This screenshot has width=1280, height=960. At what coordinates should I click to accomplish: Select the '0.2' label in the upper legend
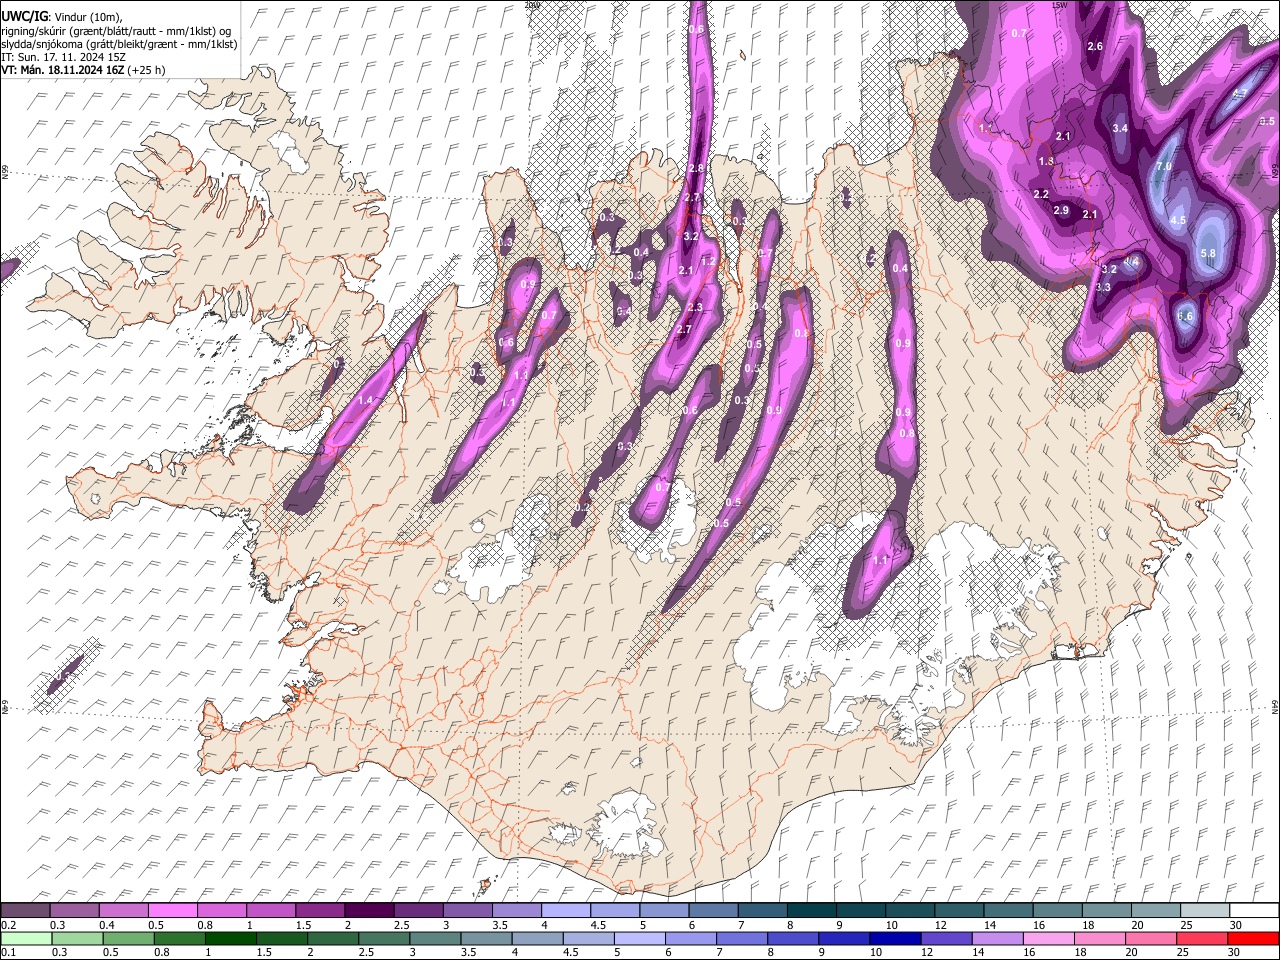(9, 925)
